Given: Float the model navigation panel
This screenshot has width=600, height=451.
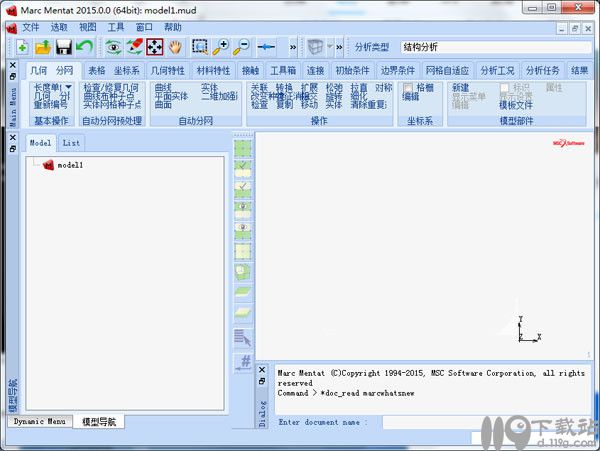Looking at the screenshot, I should [x=13, y=149].
